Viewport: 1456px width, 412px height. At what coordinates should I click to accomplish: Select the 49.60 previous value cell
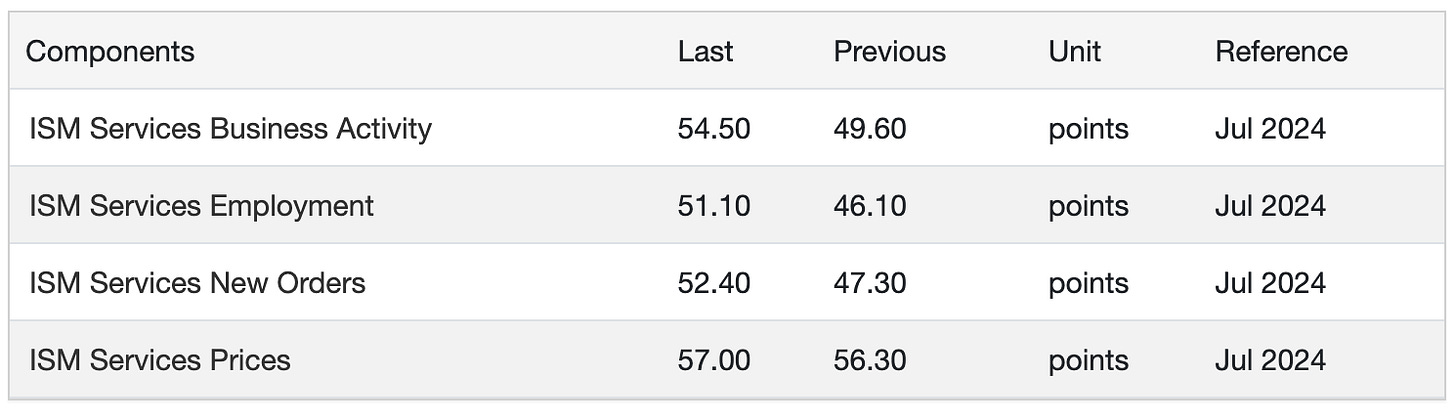click(x=870, y=129)
